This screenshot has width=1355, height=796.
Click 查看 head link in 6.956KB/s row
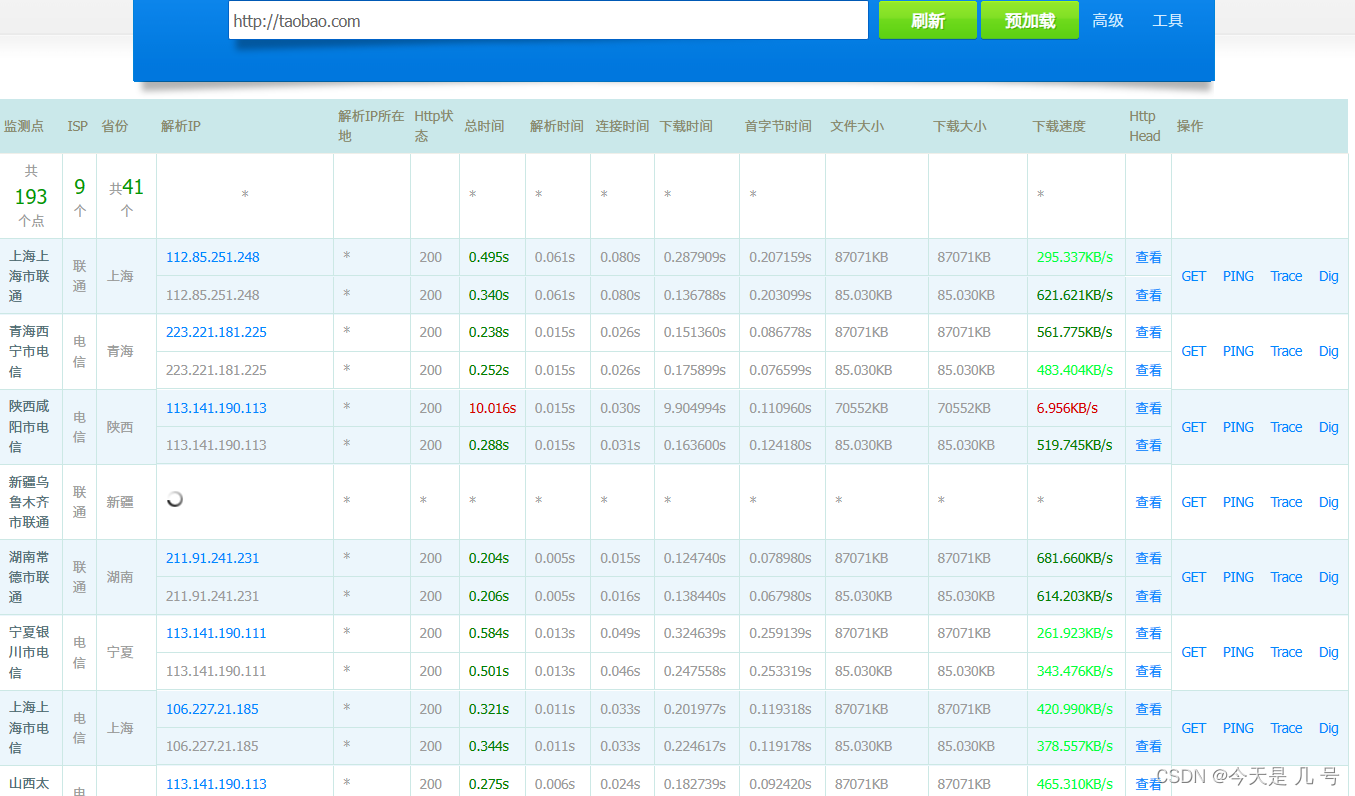click(1148, 408)
